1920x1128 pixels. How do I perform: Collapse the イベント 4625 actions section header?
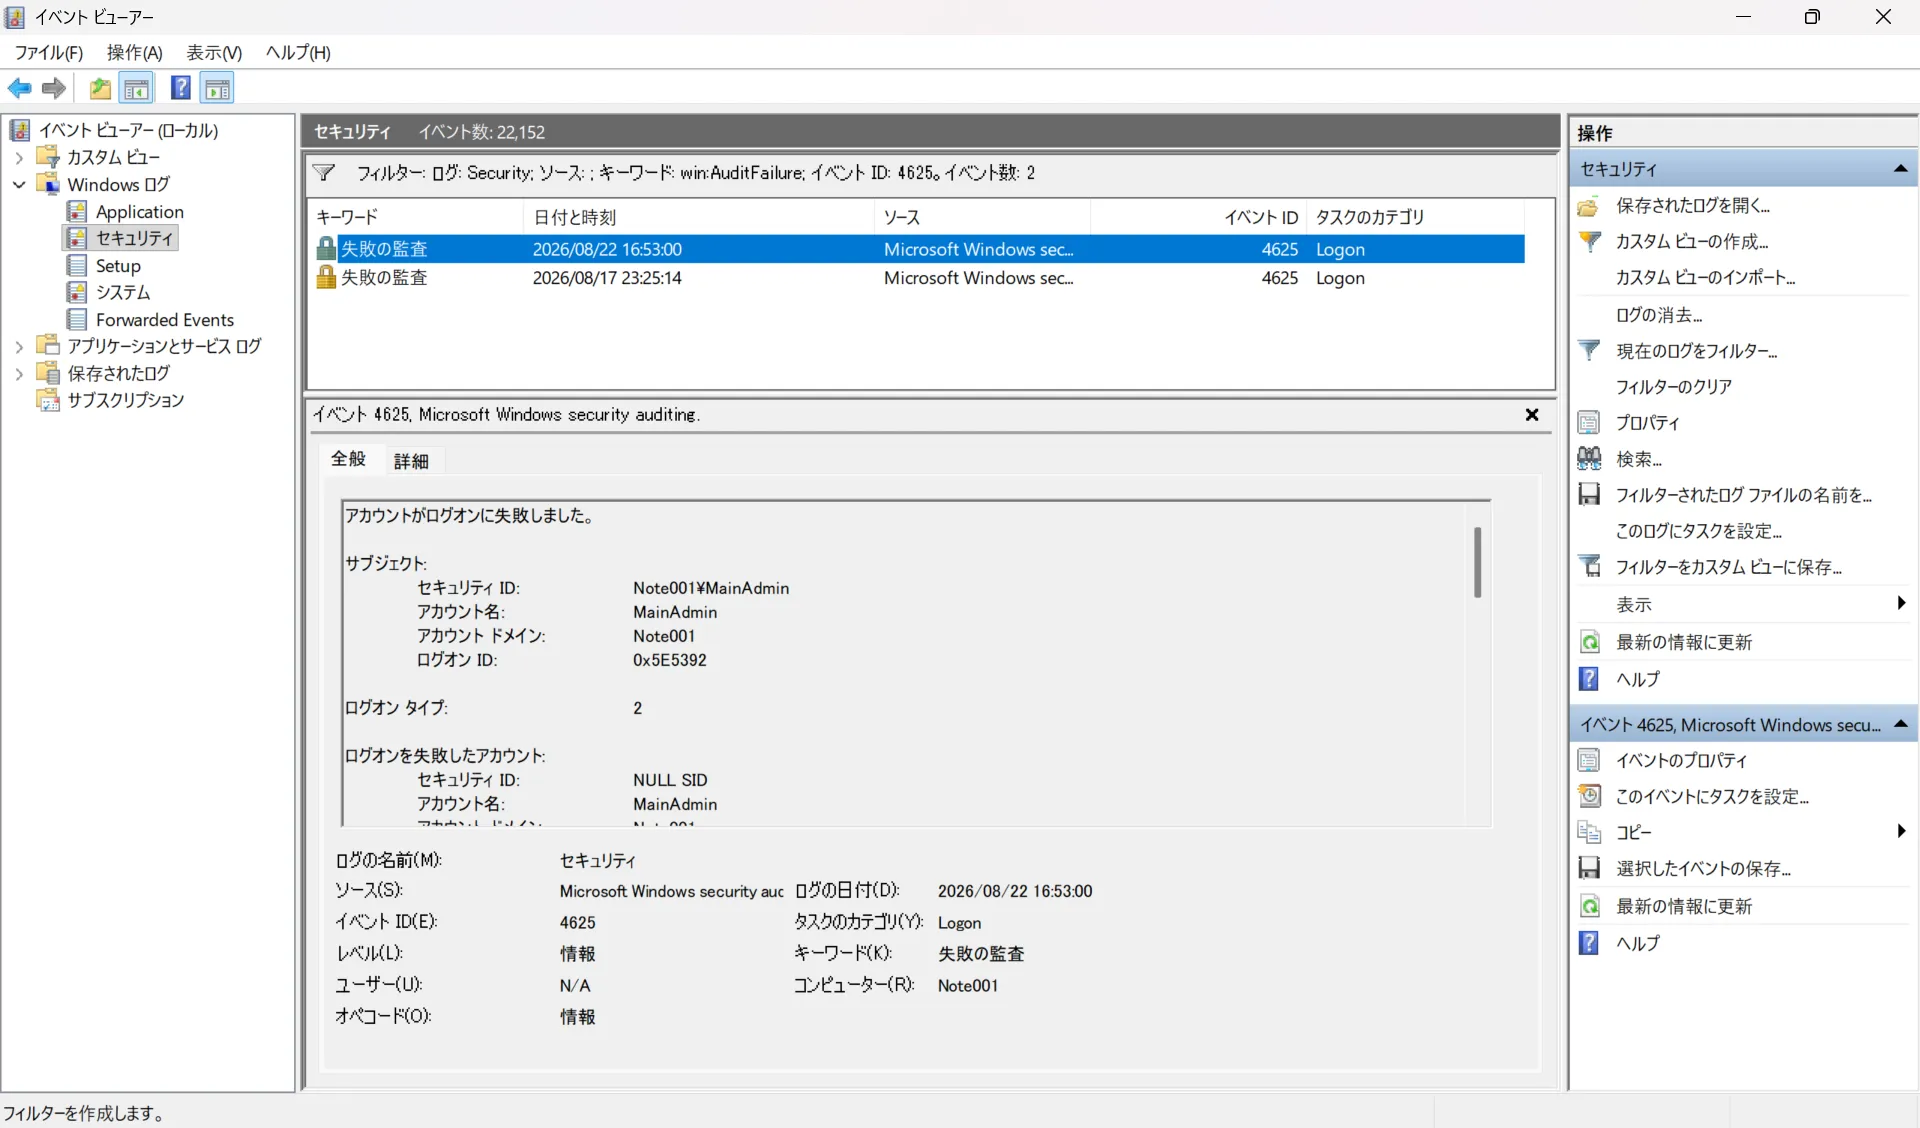1900,724
